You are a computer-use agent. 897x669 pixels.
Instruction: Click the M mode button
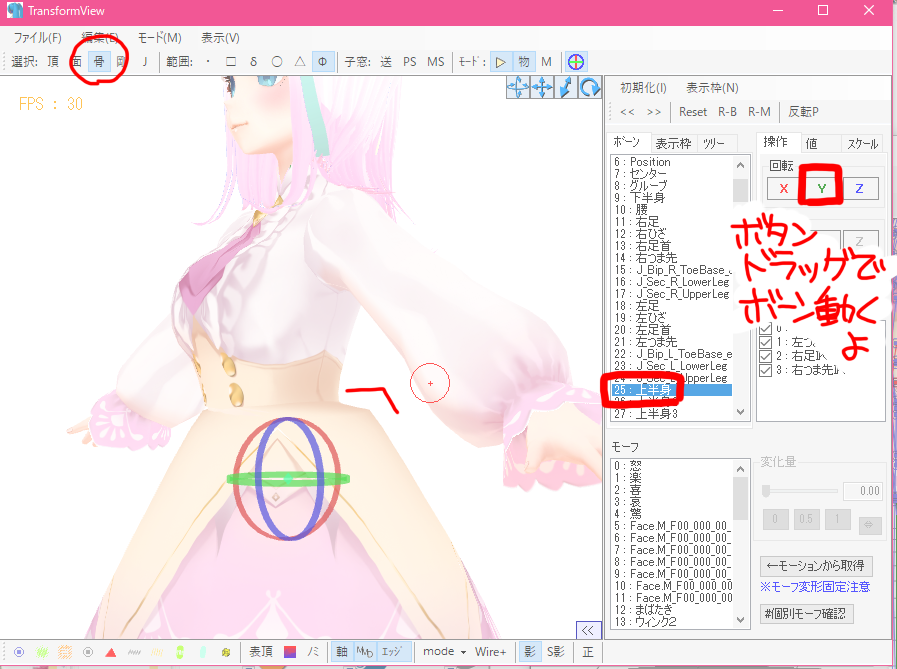click(x=546, y=62)
